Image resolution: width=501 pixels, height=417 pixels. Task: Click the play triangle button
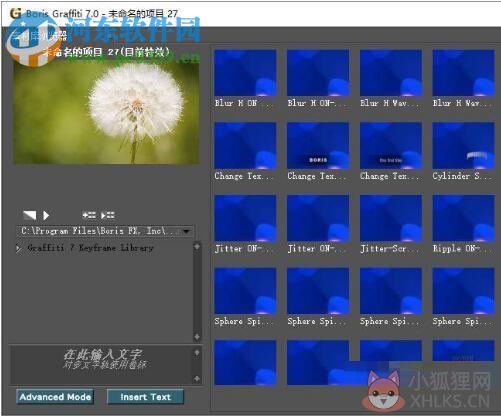coord(46,215)
